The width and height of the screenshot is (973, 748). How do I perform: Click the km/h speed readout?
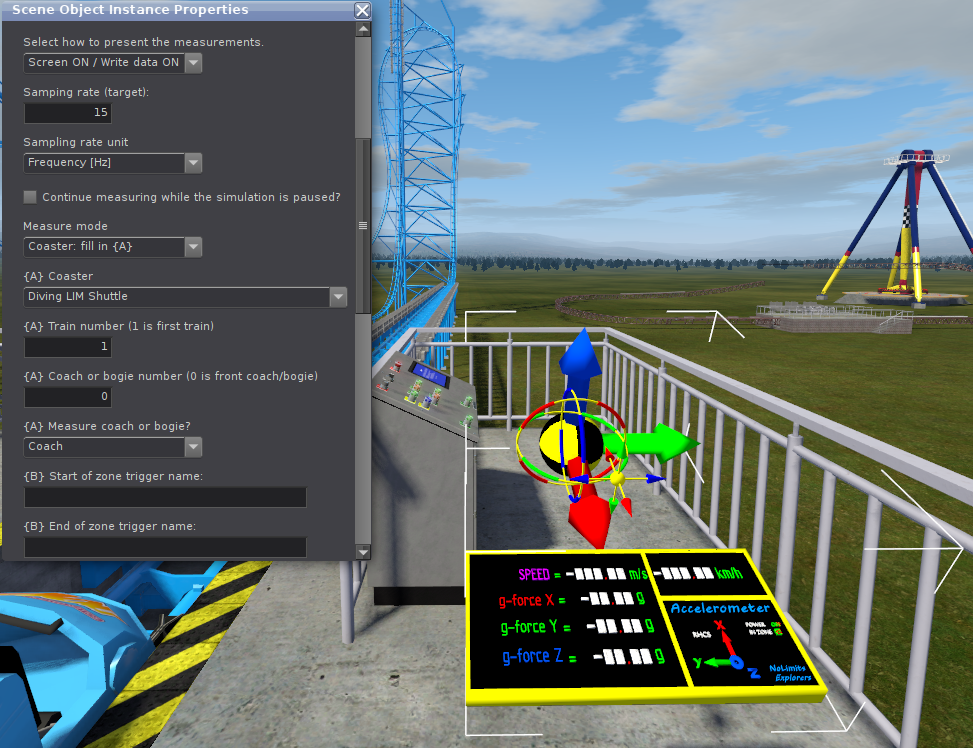coord(699,573)
